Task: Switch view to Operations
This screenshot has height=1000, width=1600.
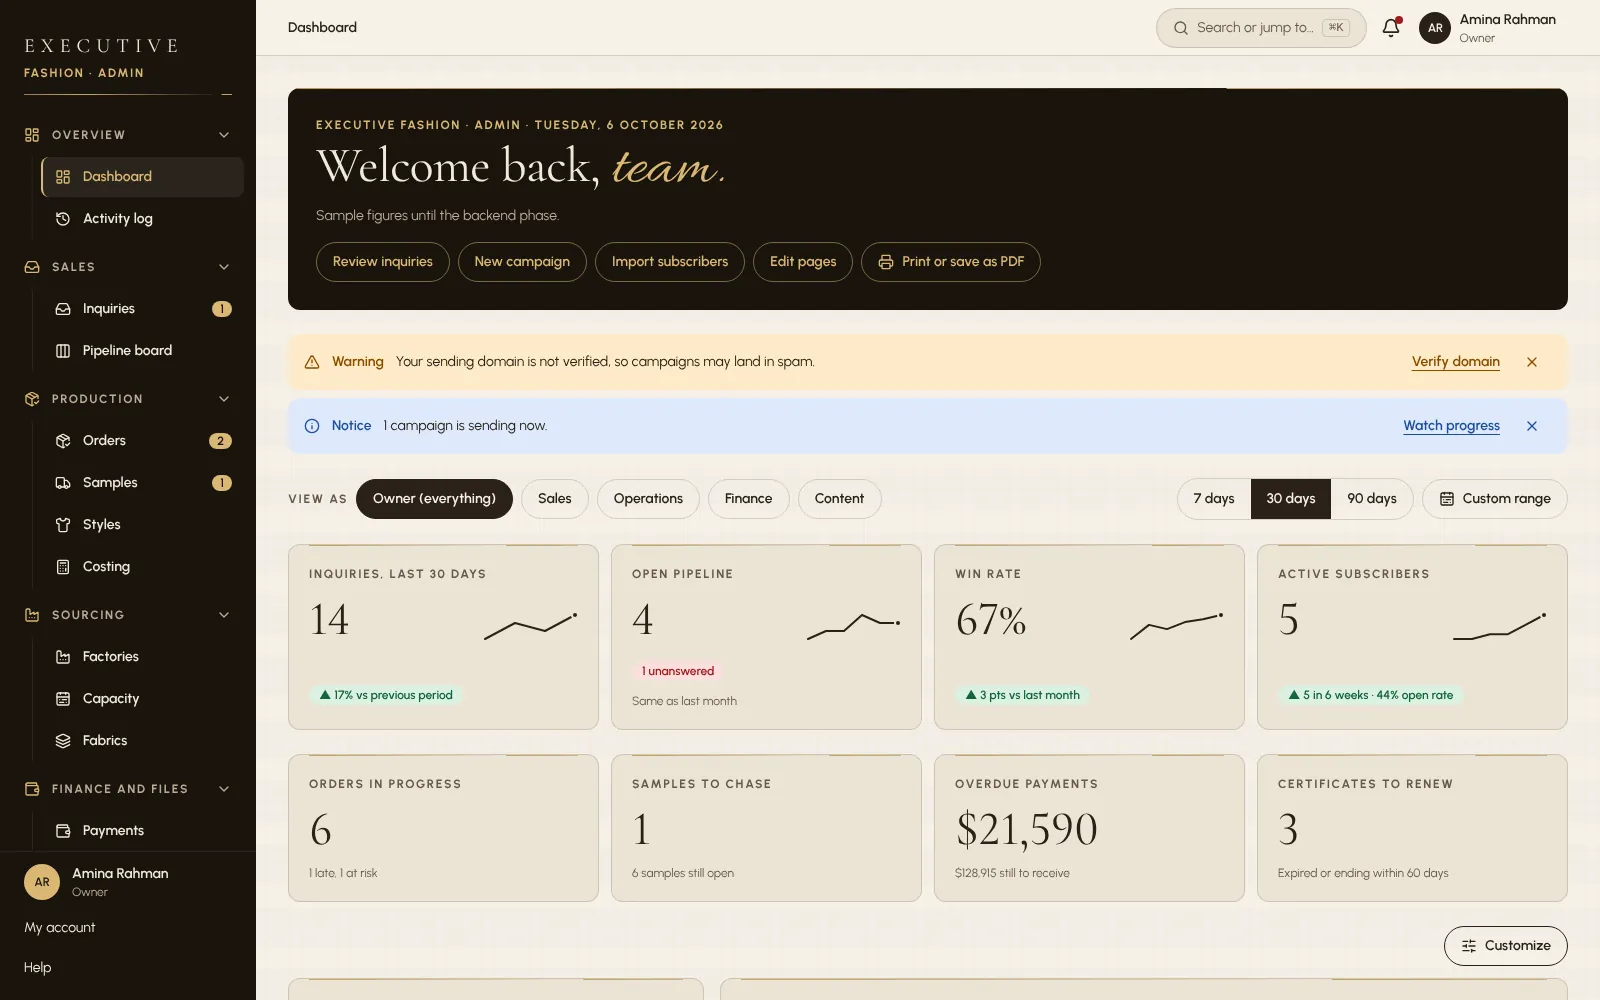Action: [648, 499]
